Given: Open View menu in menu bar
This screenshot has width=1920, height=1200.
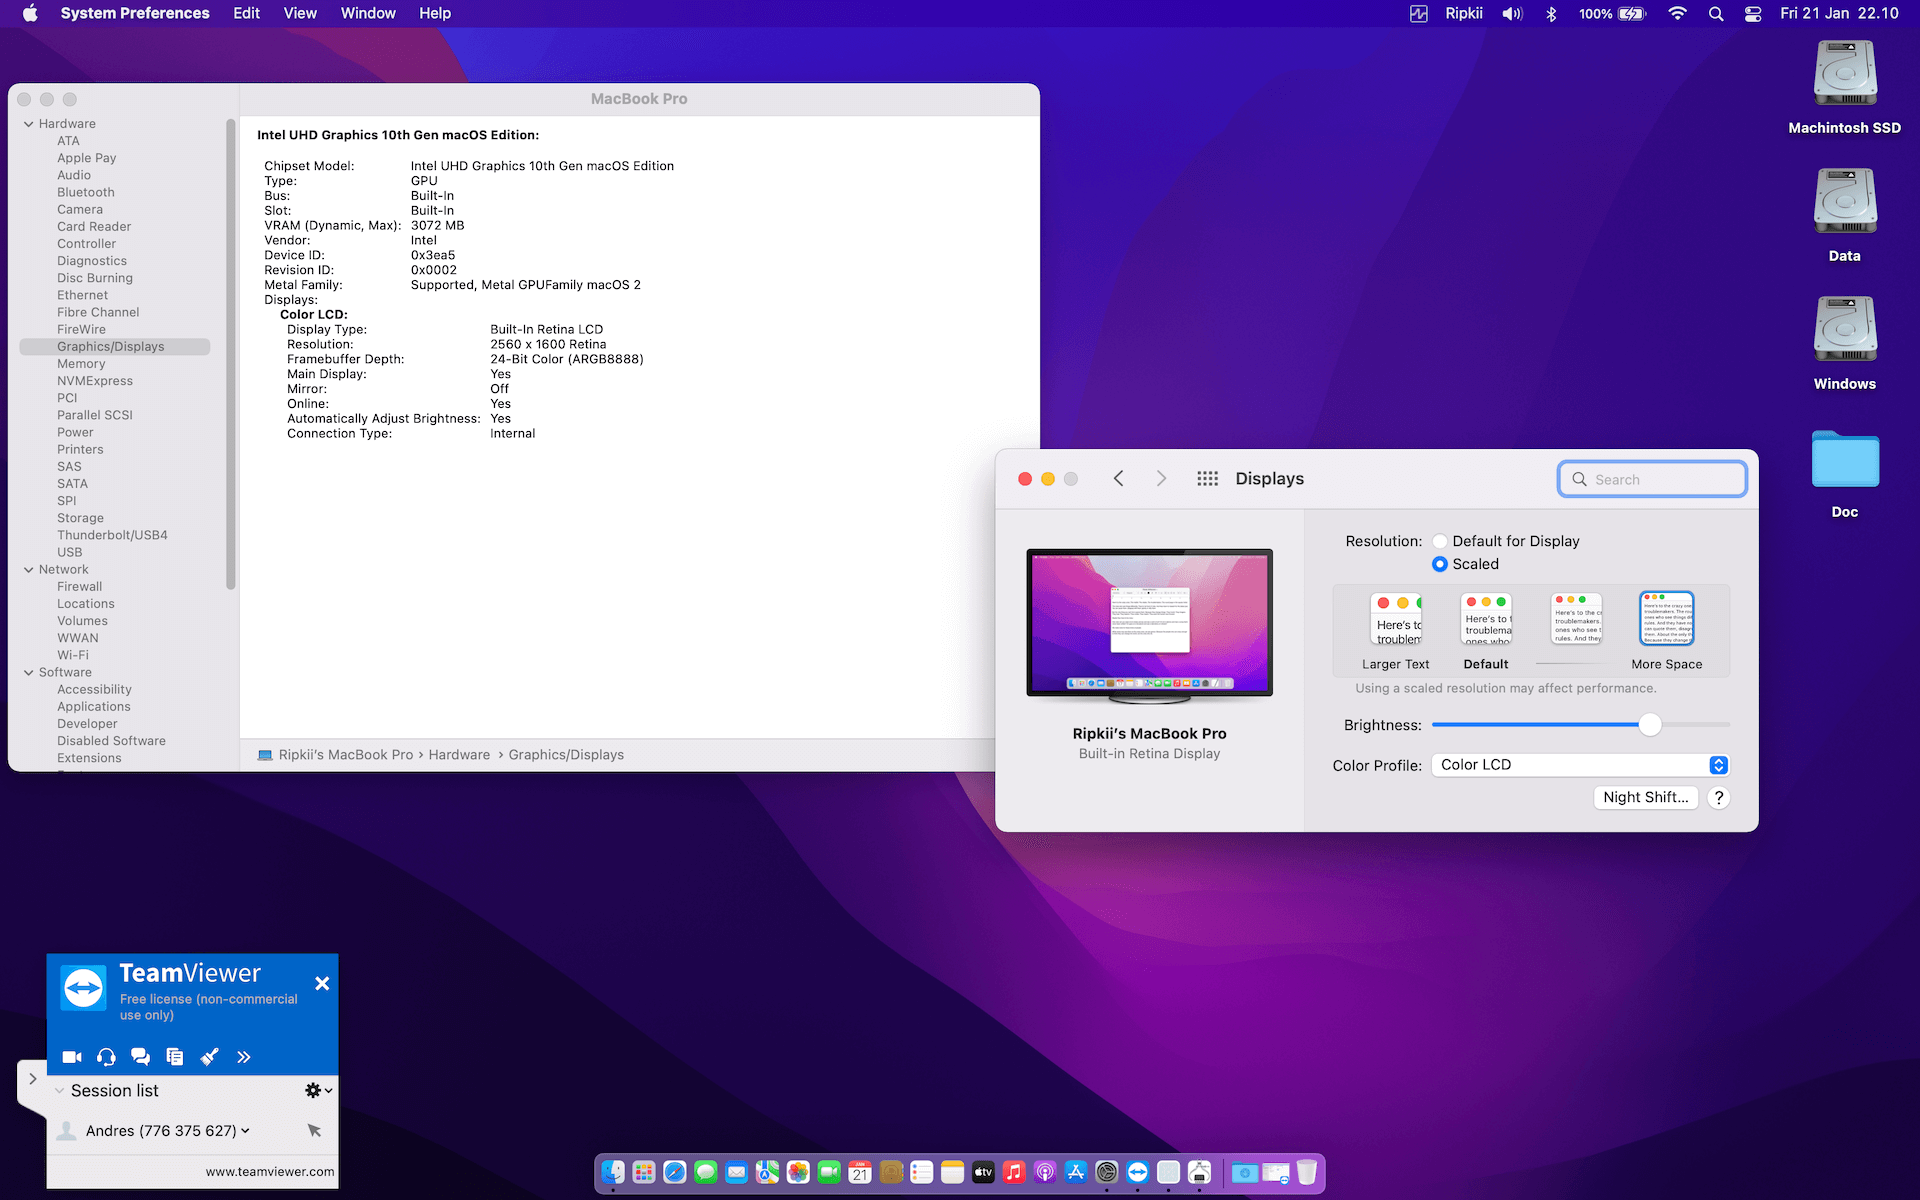Looking at the screenshot, I should point(300,14).
